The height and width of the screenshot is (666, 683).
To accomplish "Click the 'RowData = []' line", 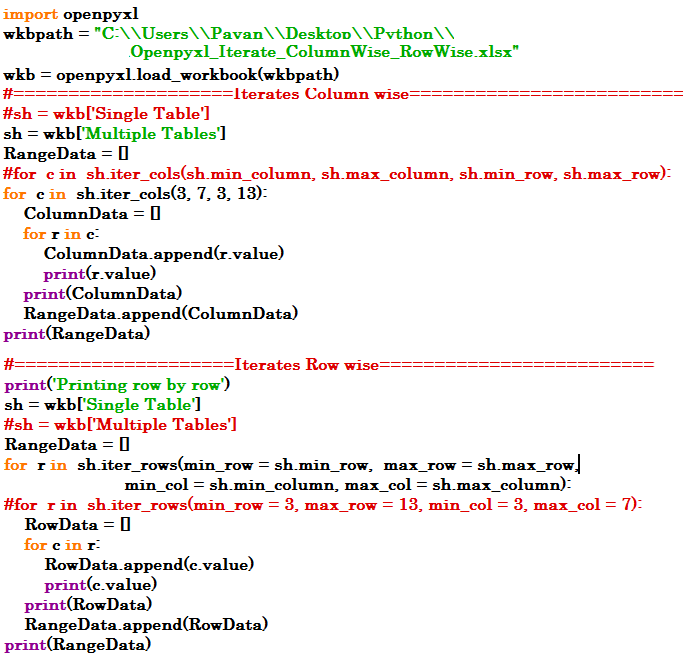I will tap(78, 525).
